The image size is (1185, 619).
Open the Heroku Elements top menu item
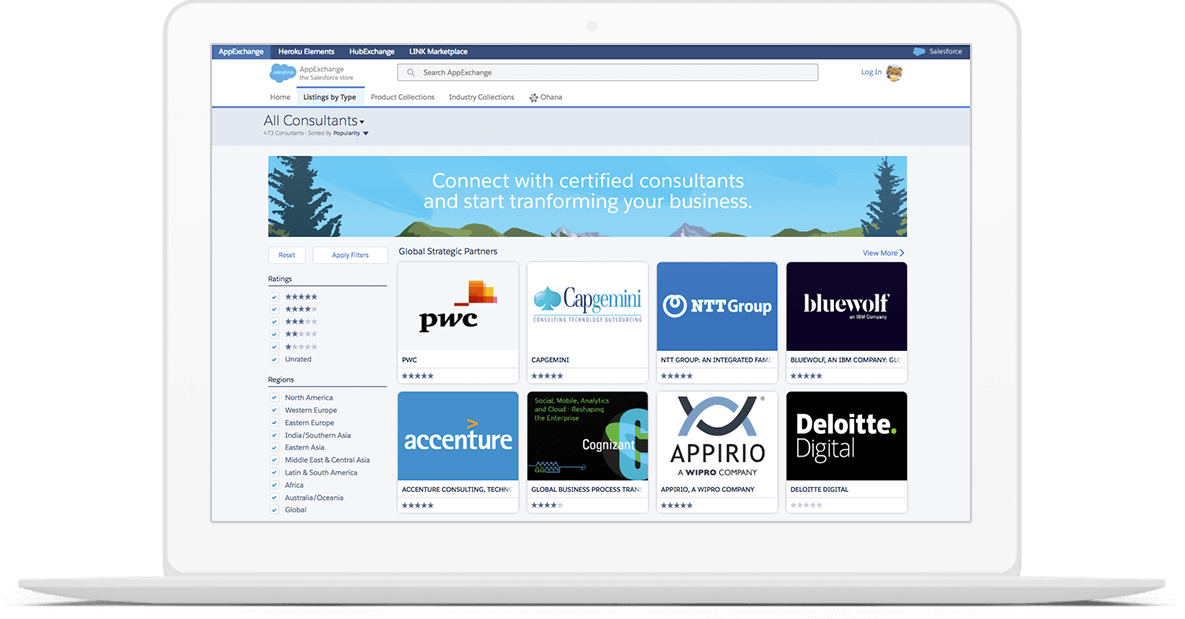(306, 52)
